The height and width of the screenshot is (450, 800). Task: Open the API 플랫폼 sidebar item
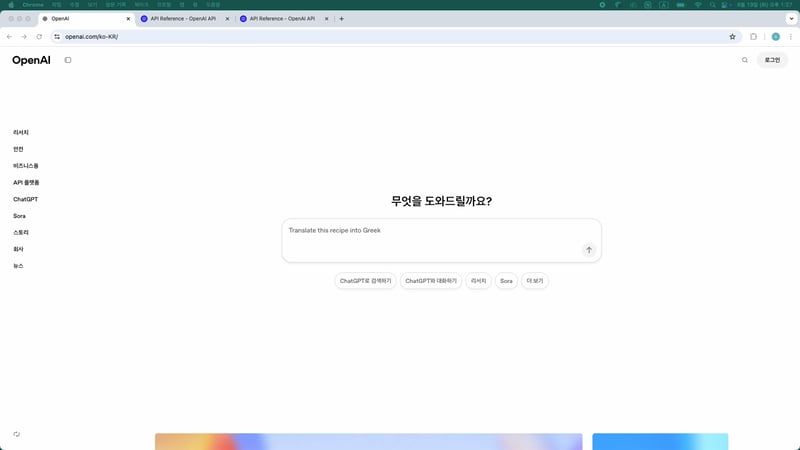click(26, 182)
